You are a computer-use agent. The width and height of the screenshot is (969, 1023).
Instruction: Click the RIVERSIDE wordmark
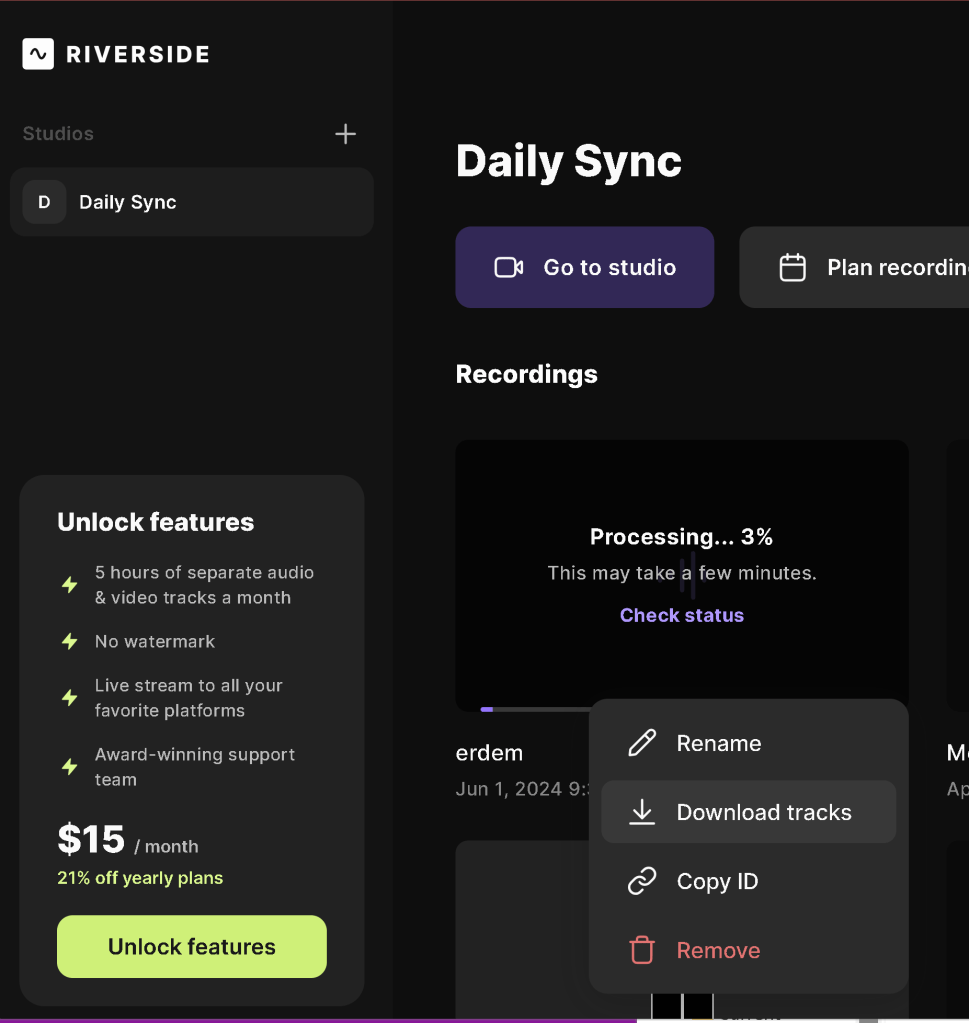coord(138,54)
